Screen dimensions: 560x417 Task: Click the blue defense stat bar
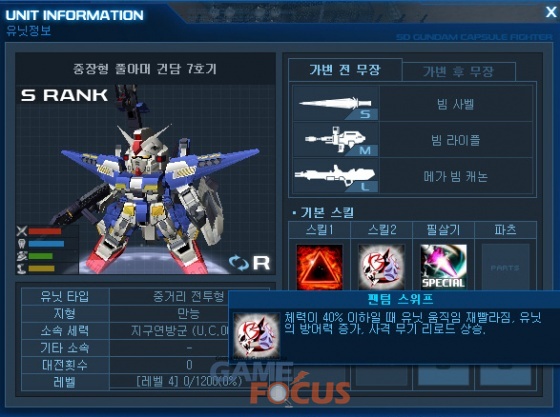[46, 244]
